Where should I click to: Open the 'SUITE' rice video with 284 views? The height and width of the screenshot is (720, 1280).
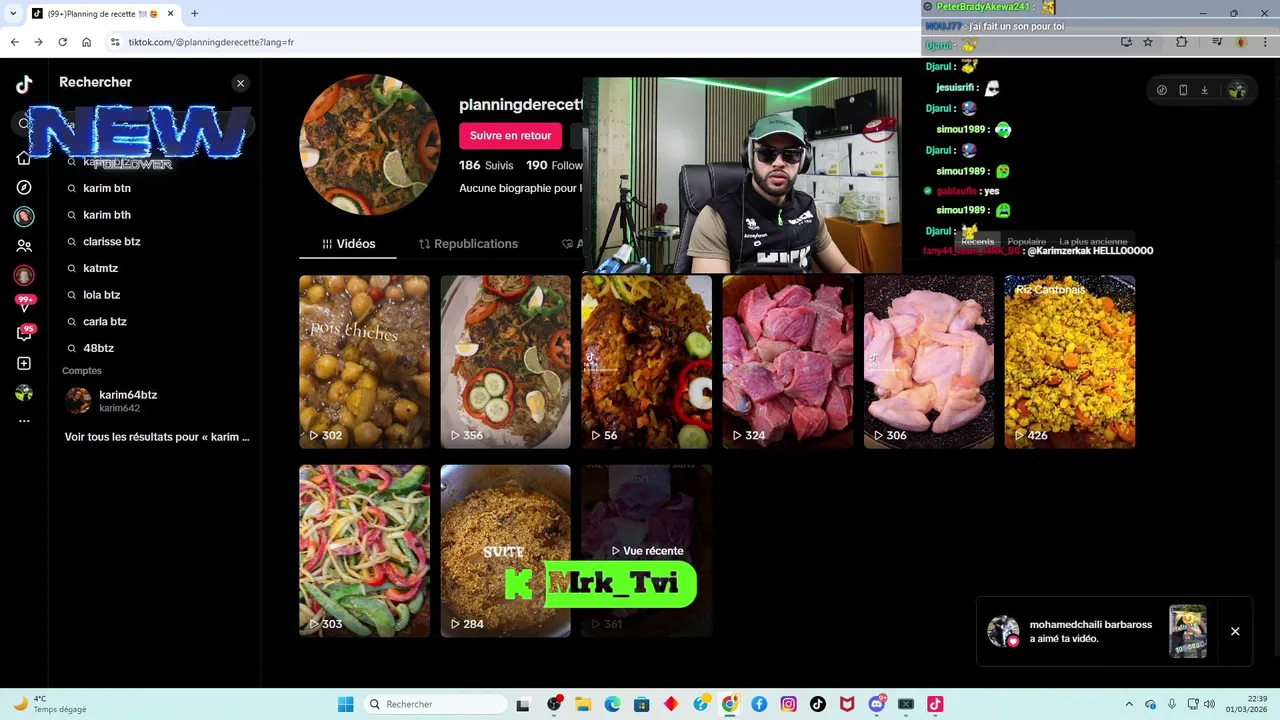coord(505,551)
